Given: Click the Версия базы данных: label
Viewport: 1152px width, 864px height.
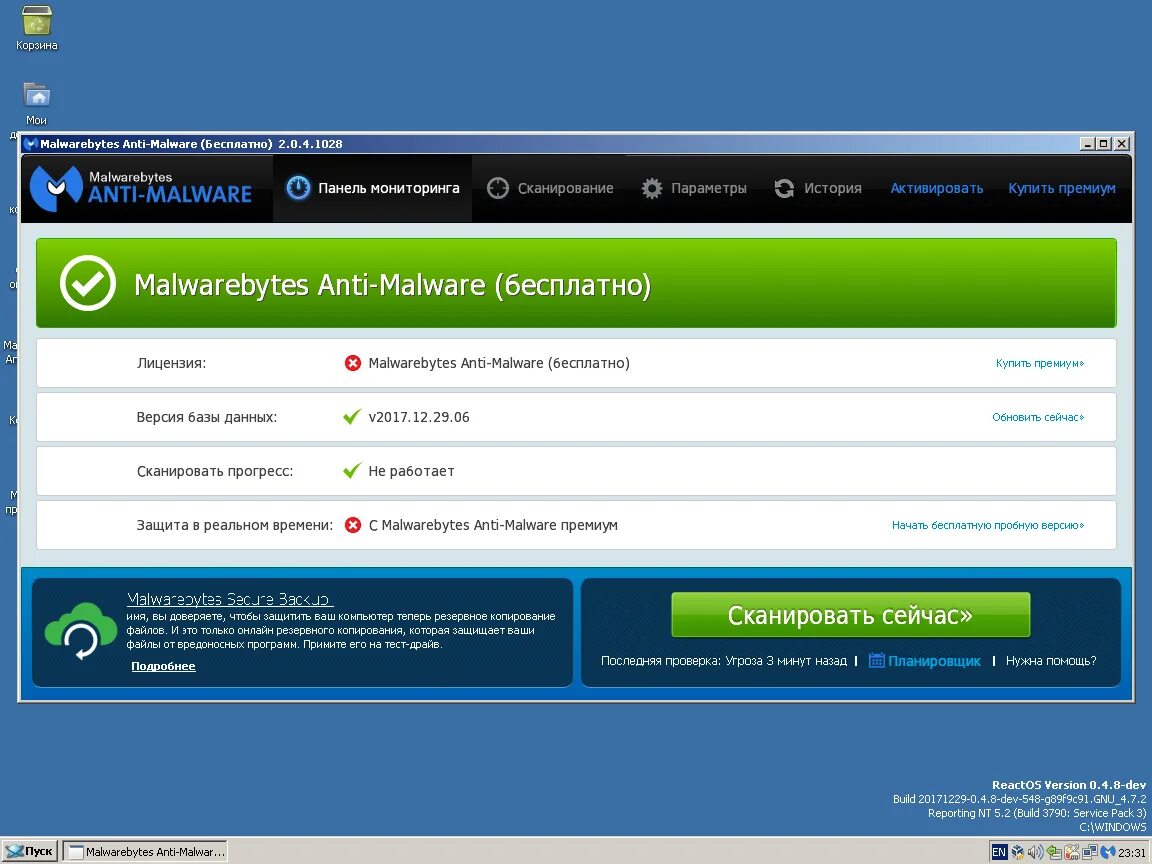Looking at the screenshot, I should [x=206, y=417].
